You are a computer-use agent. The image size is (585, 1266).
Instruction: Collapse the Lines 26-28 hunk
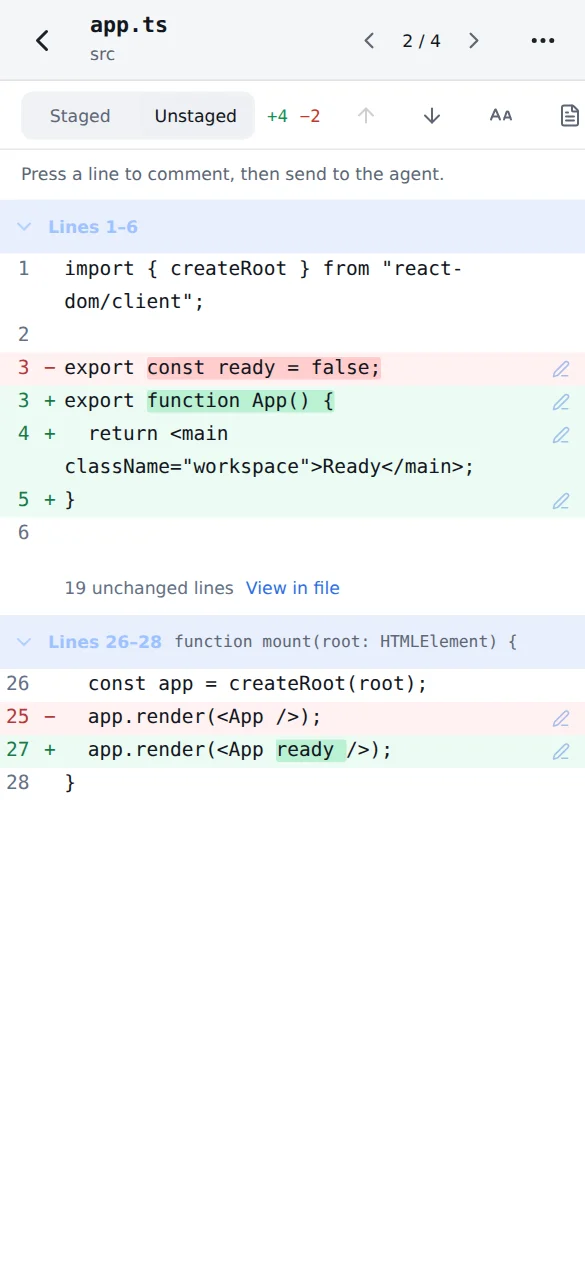point(24,642)
